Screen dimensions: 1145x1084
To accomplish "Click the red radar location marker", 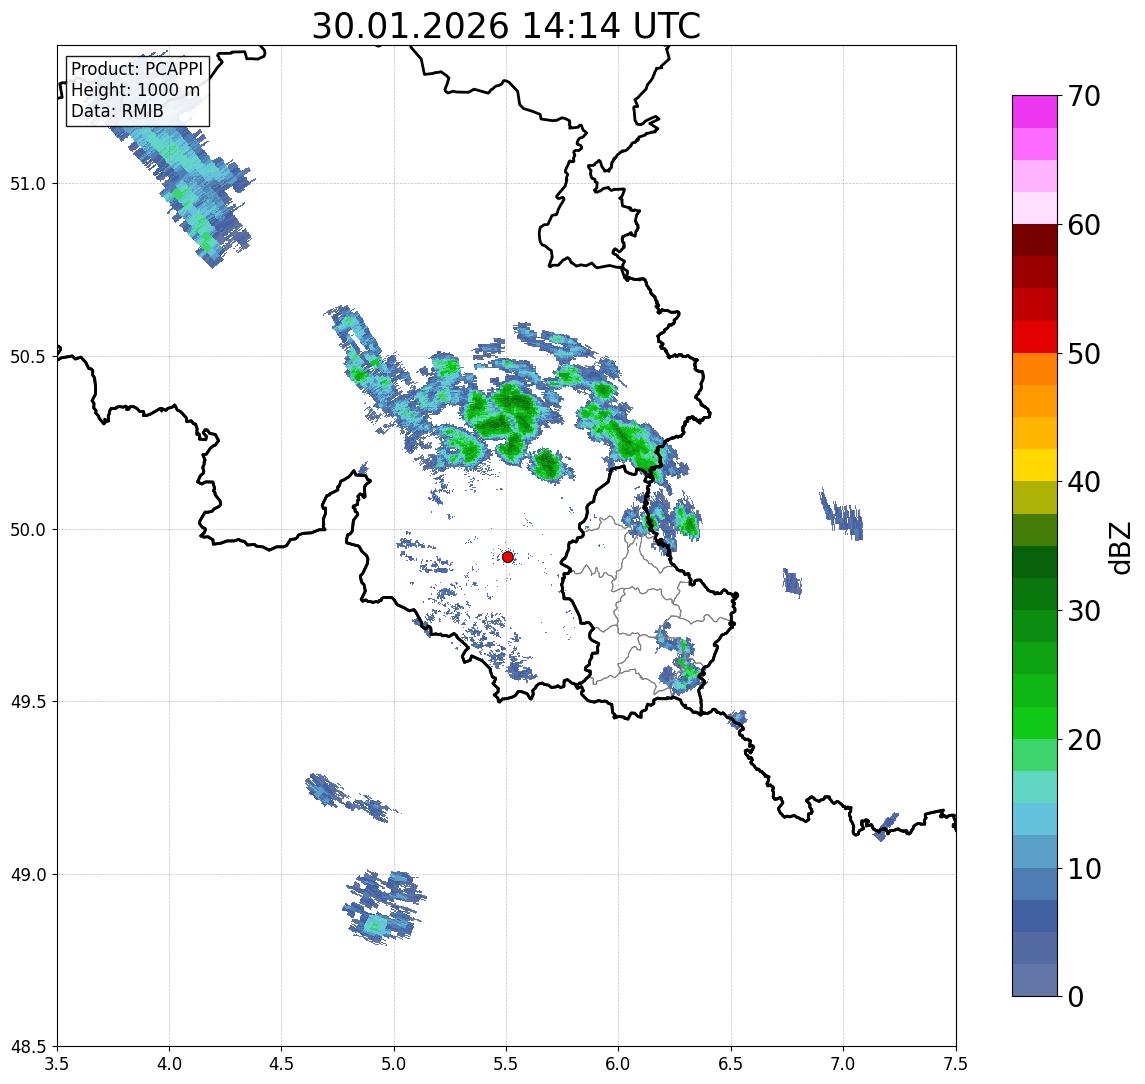I will point(508,557).
